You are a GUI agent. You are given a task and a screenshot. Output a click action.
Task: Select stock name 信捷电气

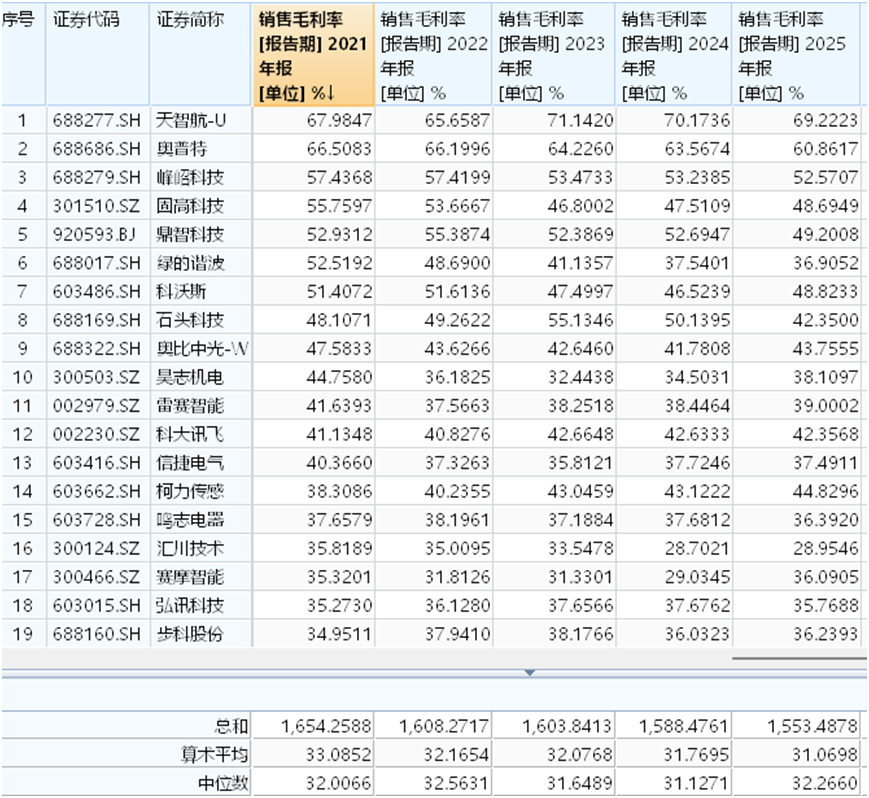pos(190,463)
